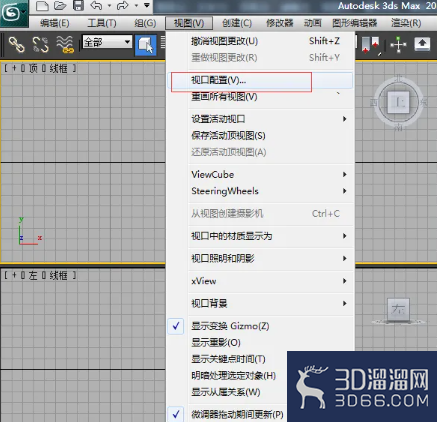Click the 西 compass label on ViewCube ring
The image size is (437, 422).
pos(374,102)
